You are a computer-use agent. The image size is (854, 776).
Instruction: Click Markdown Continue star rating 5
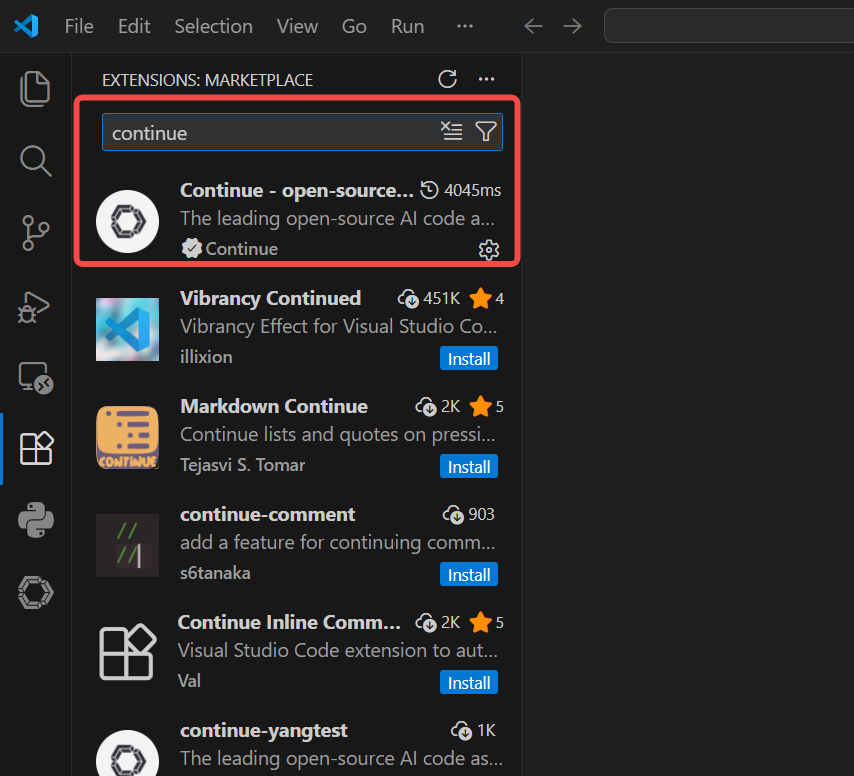pos(487,406)
